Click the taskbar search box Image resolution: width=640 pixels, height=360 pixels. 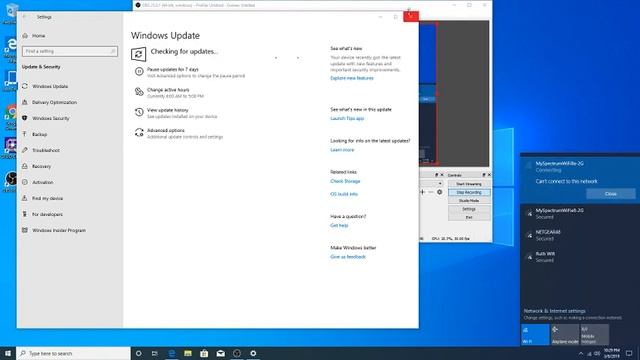coord(73,353)
